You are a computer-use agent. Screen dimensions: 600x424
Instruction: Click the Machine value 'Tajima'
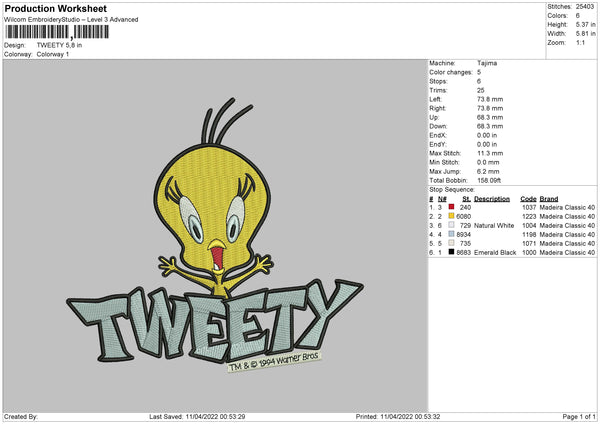(487, 63)
